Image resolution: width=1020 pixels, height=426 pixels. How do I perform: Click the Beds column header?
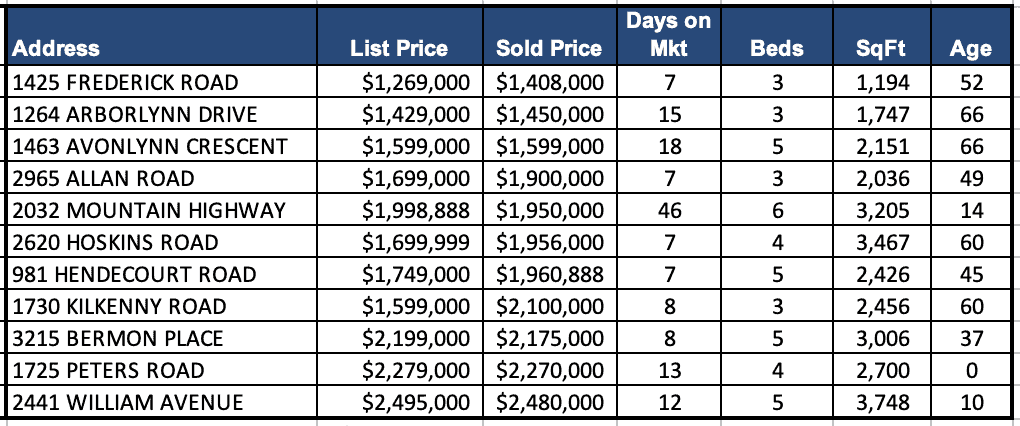(777, 48)
